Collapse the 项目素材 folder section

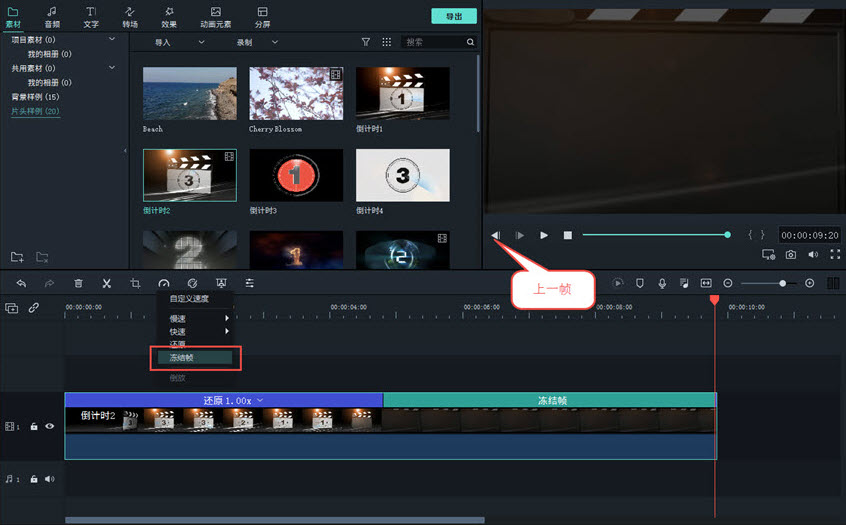[112, 39]
